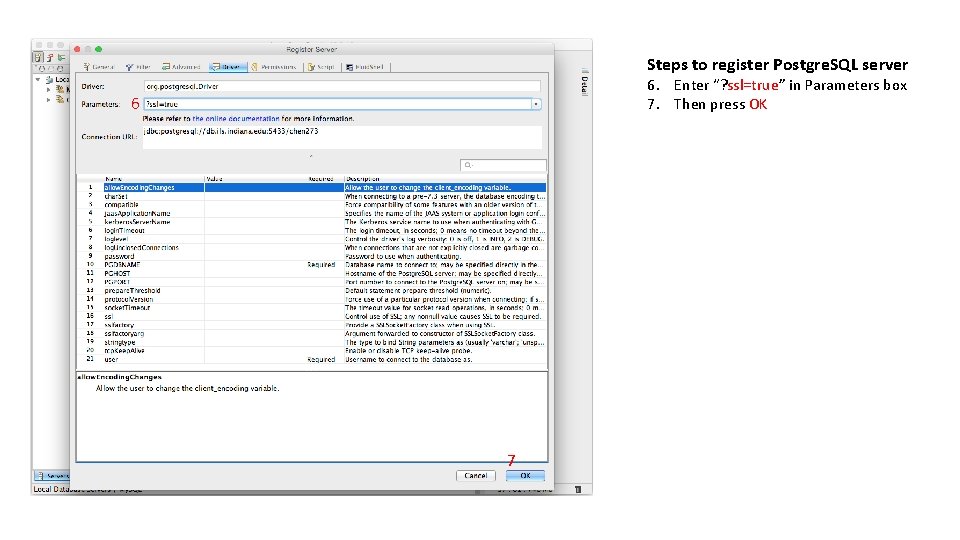The image size is (960, 540).
Task: Open the Permissions tab
Action: coord(274,67)
